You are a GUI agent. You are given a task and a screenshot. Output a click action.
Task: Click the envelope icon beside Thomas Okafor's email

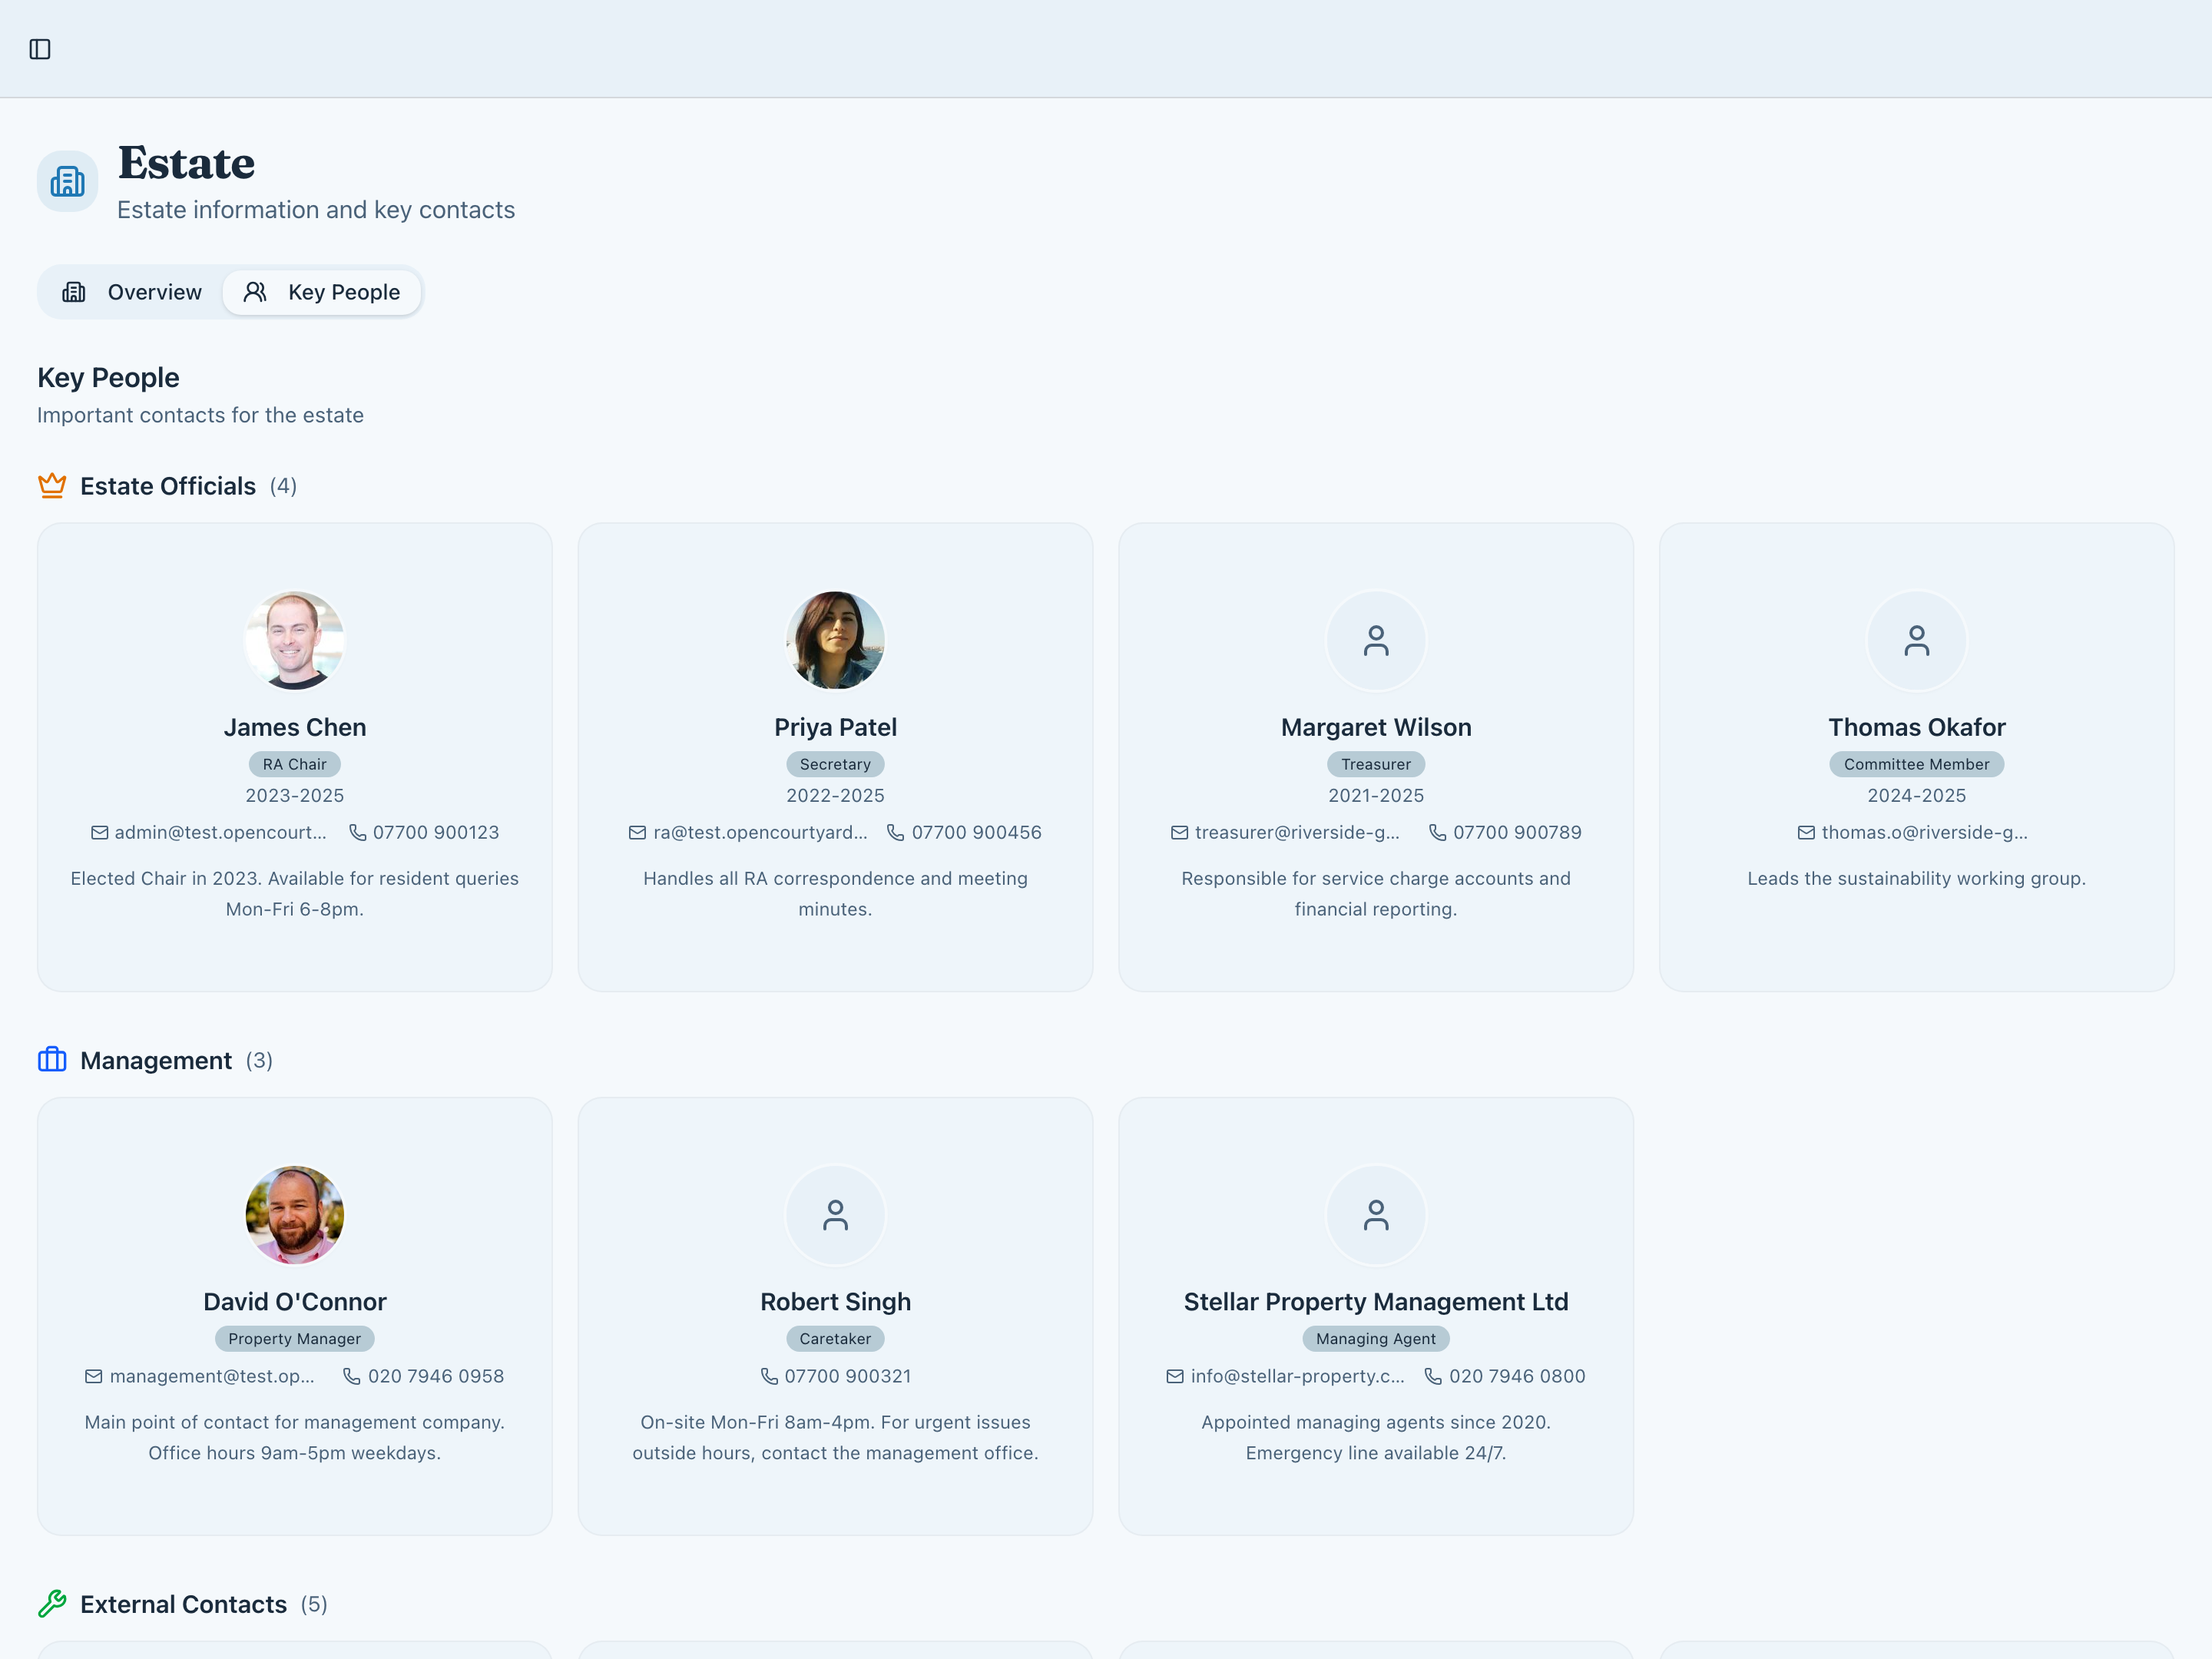click(1806, 832)
